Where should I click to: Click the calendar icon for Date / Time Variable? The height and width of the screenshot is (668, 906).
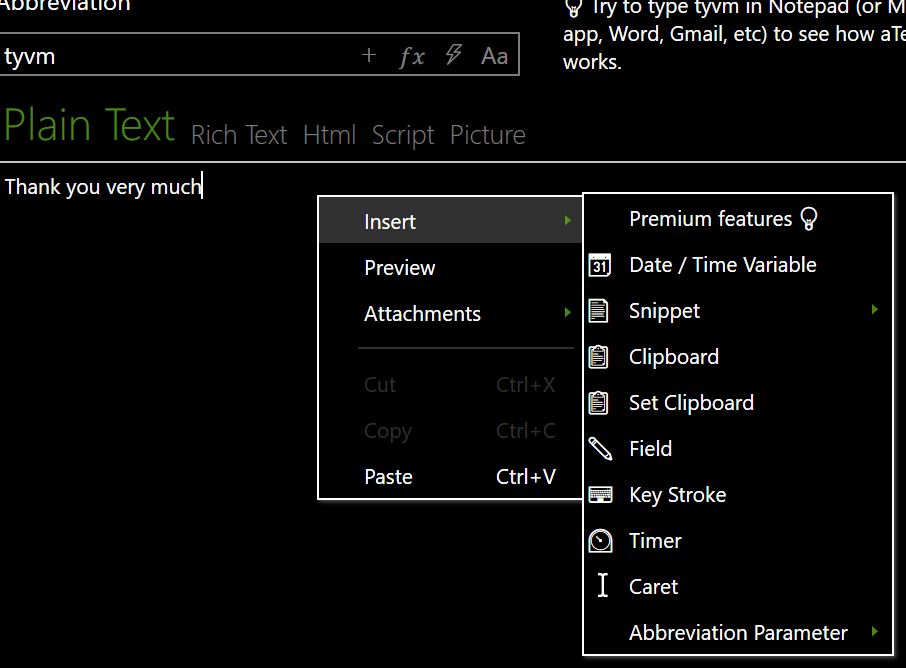(599, 265)
